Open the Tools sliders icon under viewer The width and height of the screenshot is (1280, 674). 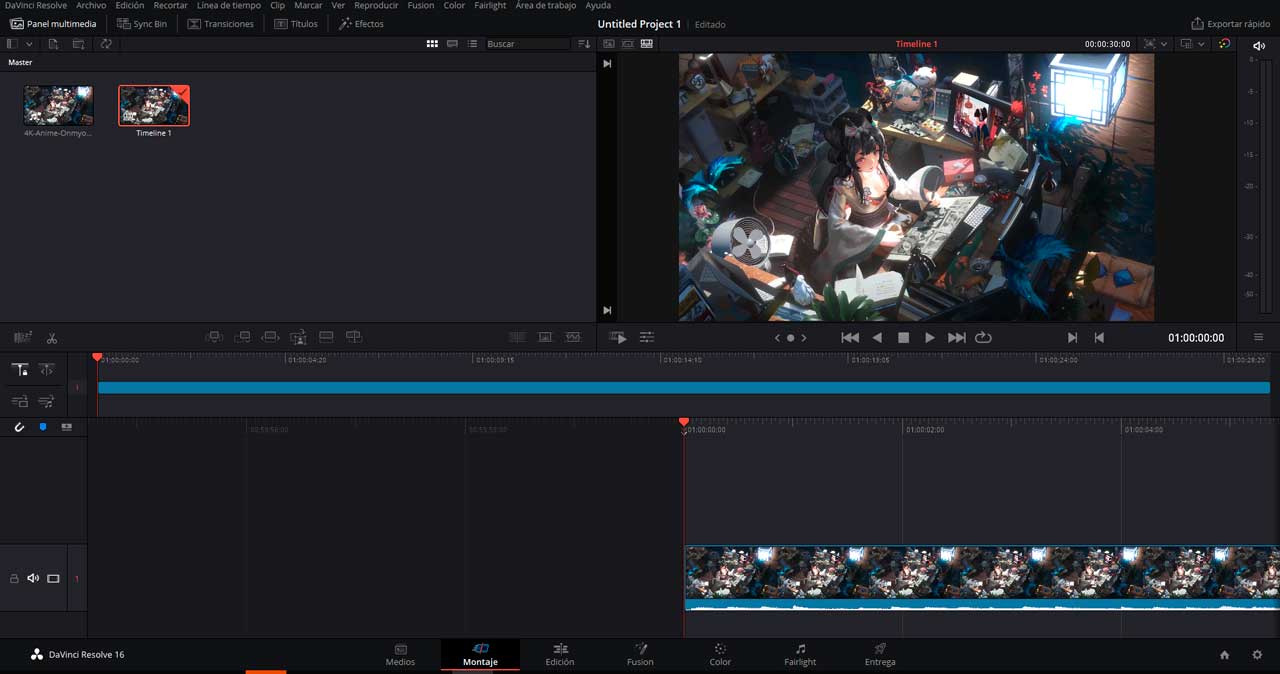pos(647,338)
